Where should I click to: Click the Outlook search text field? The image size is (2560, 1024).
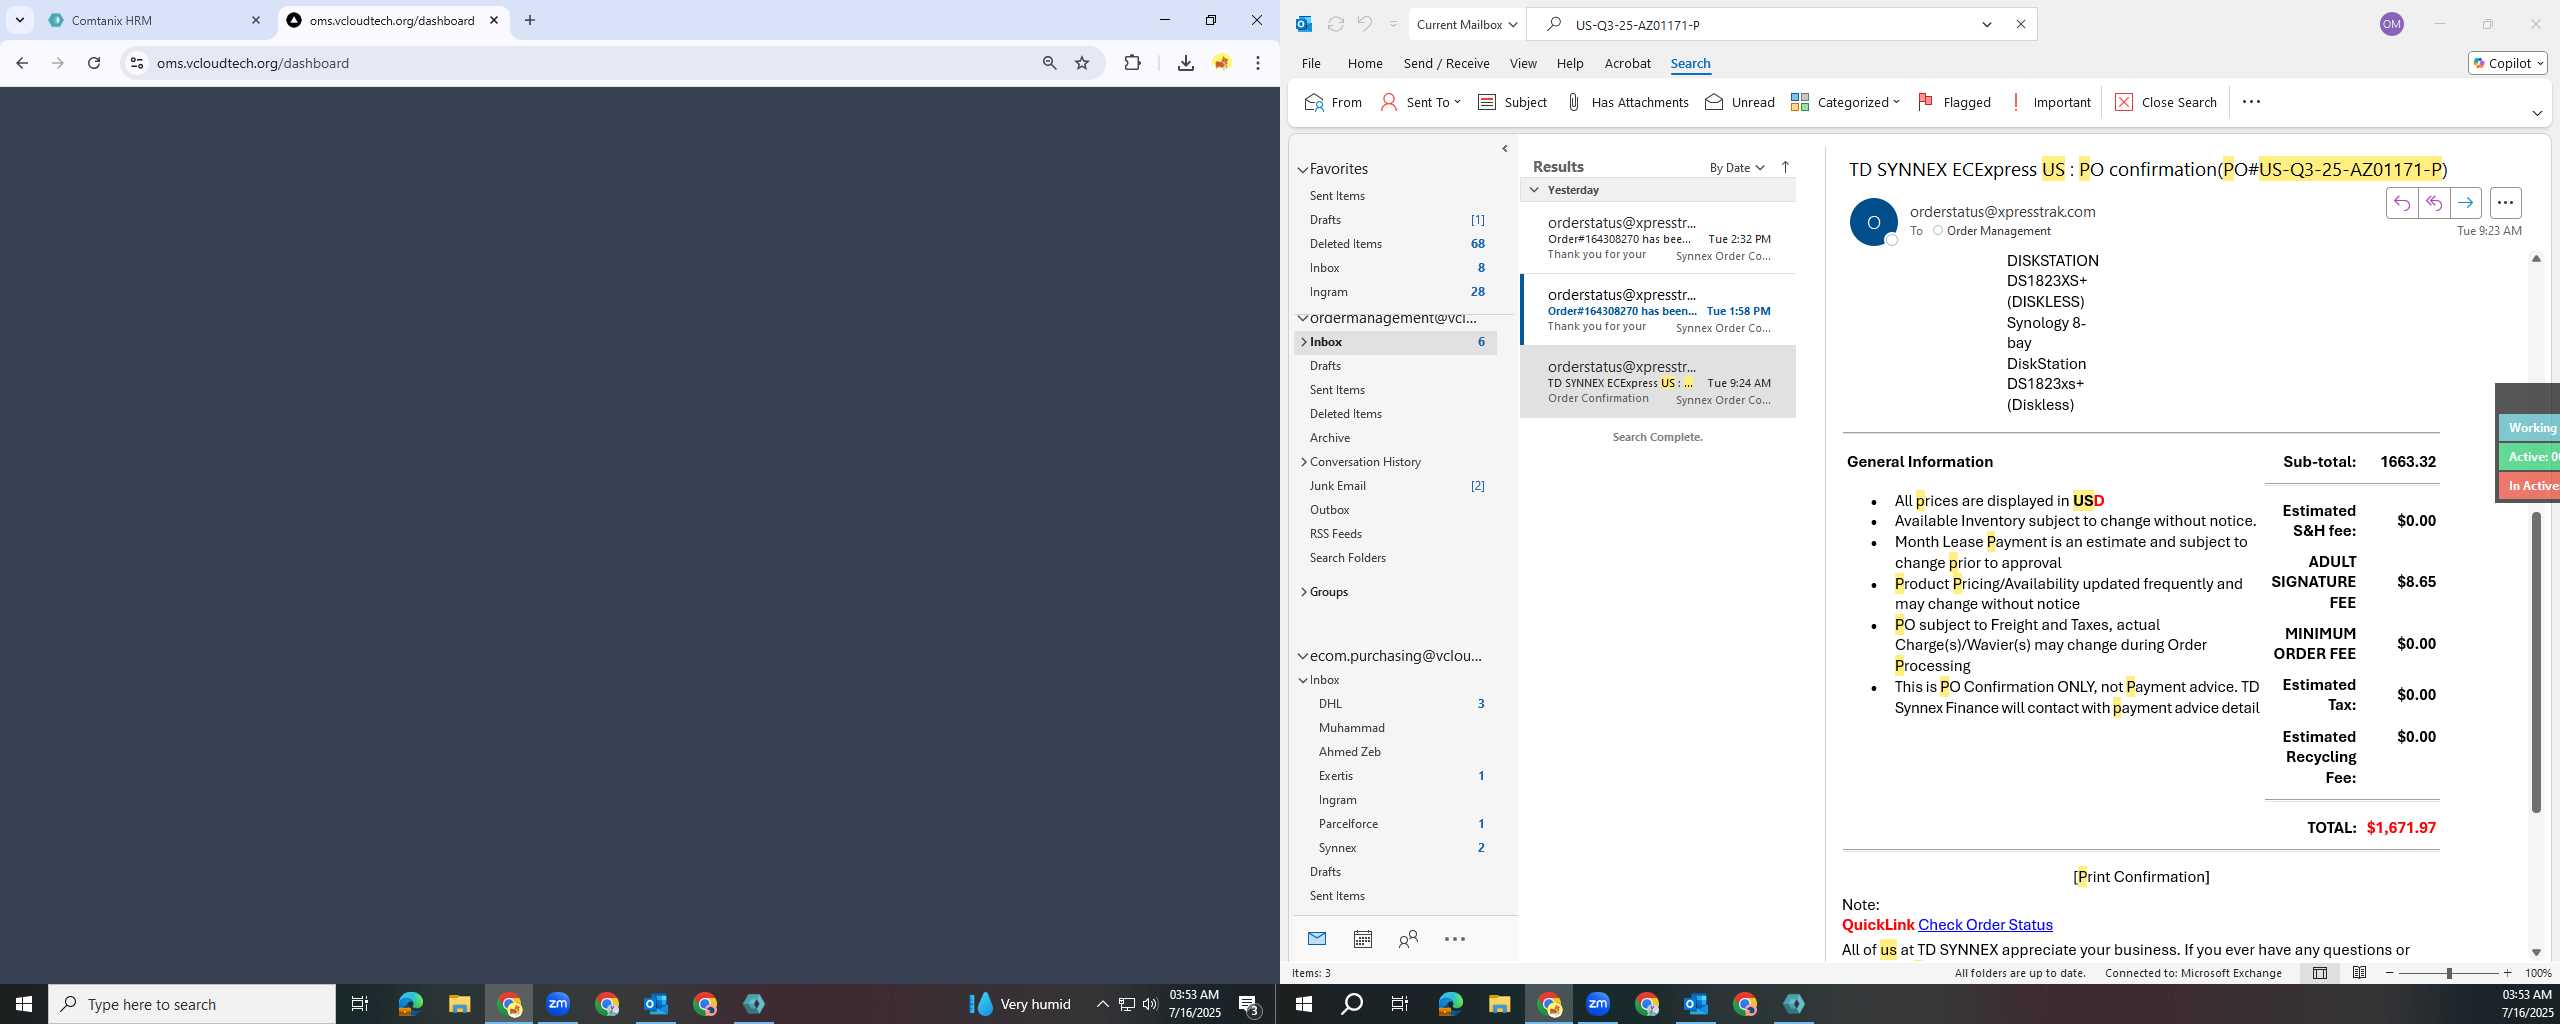[1768, 24]
